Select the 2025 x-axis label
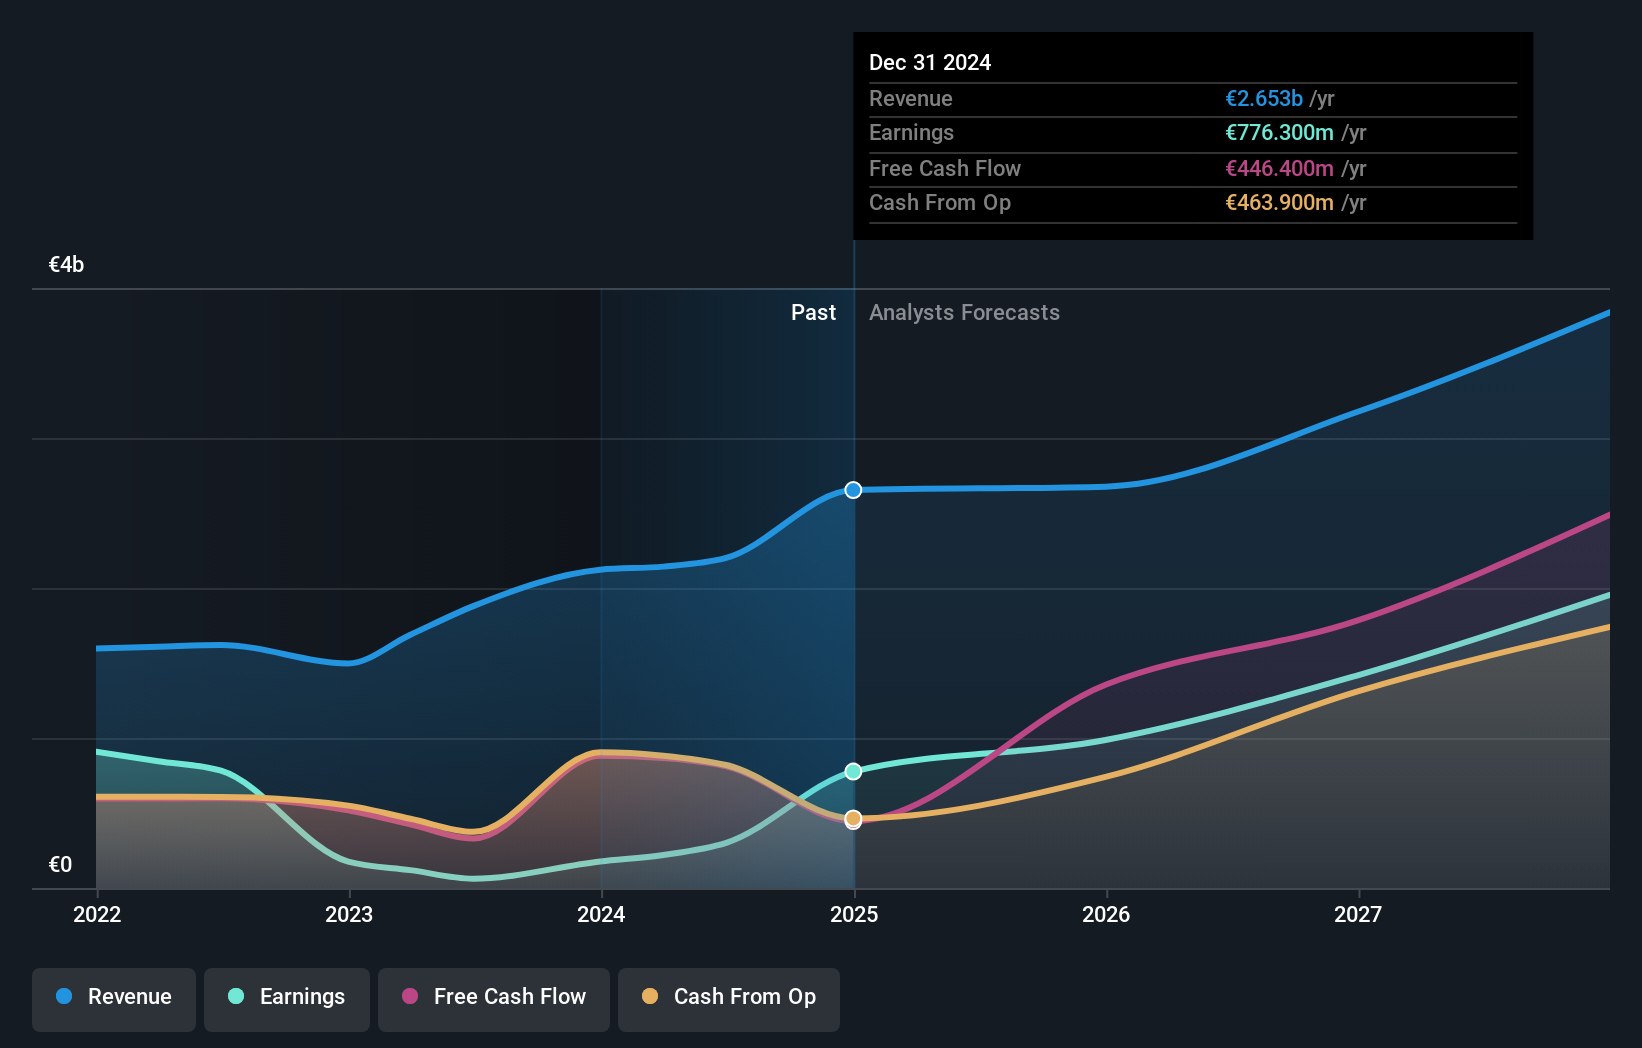The height and width of the screenshot is (1048, 1642). tap(854, 914)
